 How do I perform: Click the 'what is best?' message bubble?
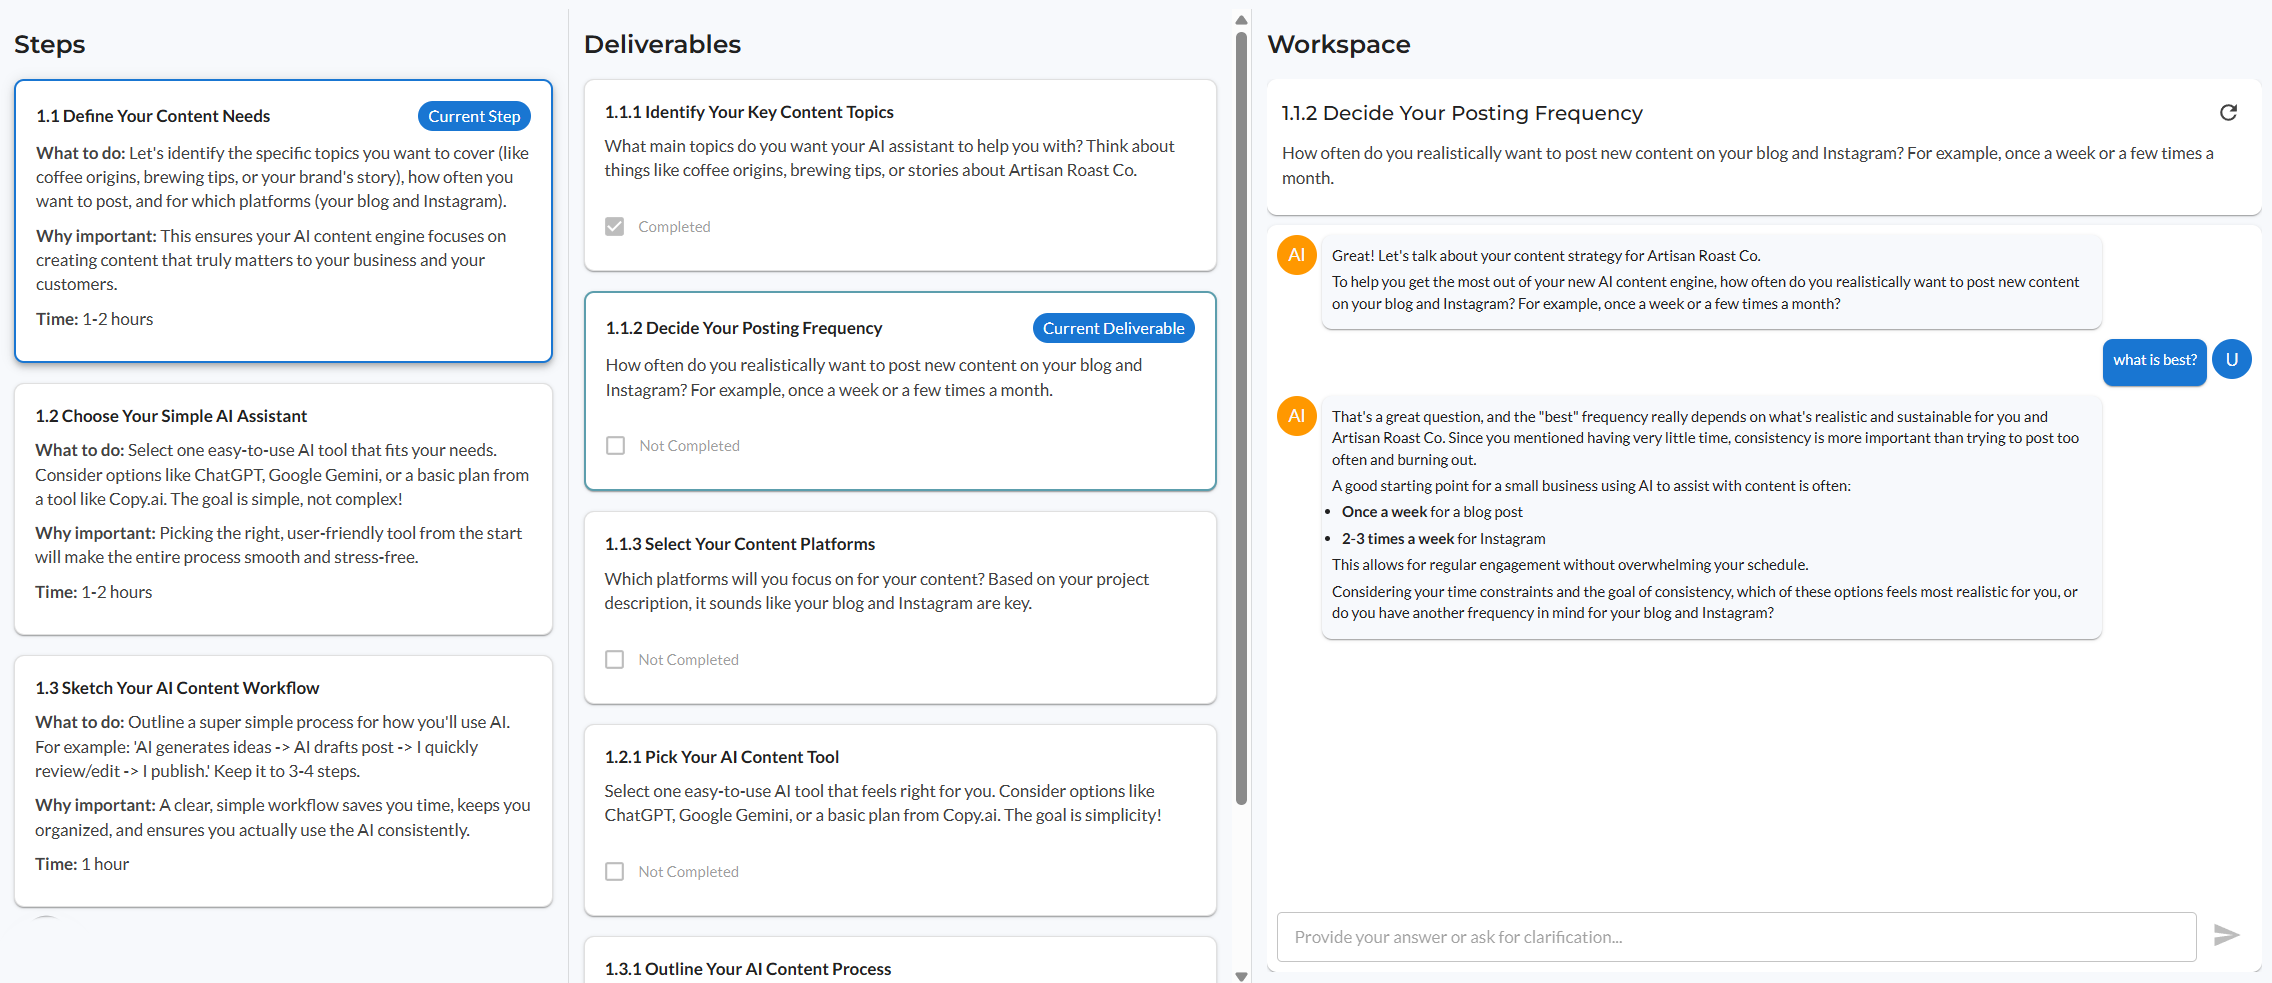click(2154, 360)
